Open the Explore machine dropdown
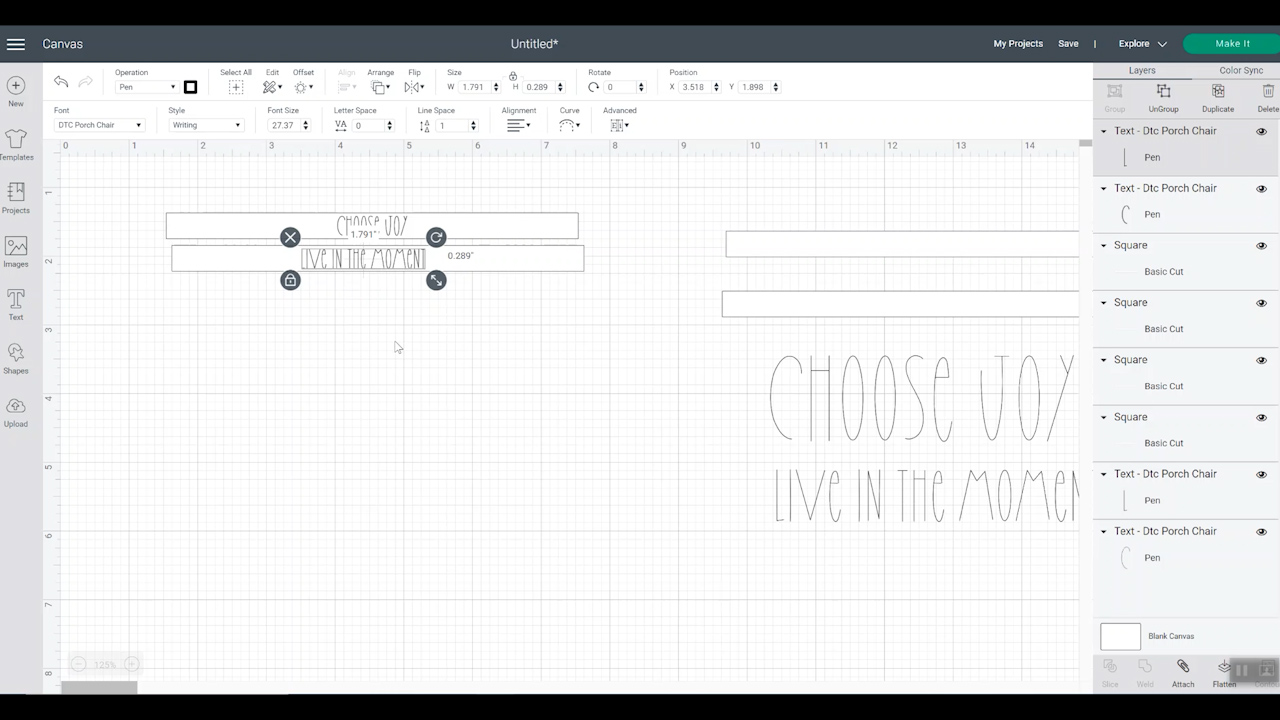This screenshot has height=720, width=1280. (x=1142, y=44)
